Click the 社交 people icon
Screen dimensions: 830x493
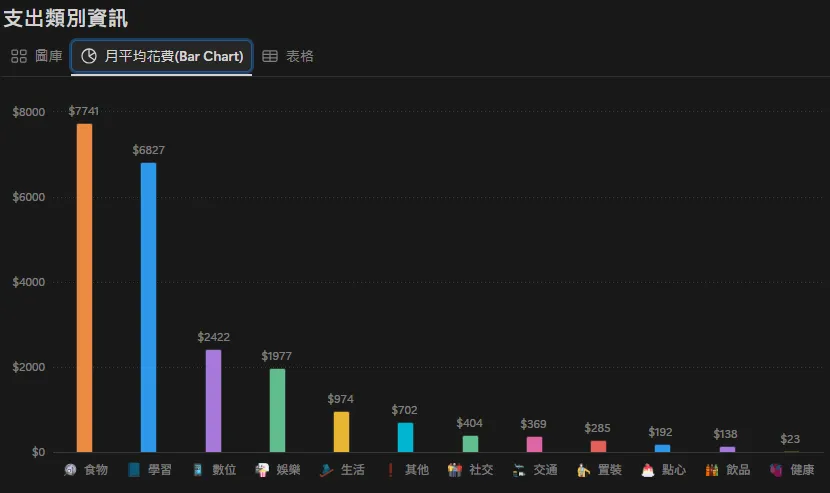(x=455, y=470)
